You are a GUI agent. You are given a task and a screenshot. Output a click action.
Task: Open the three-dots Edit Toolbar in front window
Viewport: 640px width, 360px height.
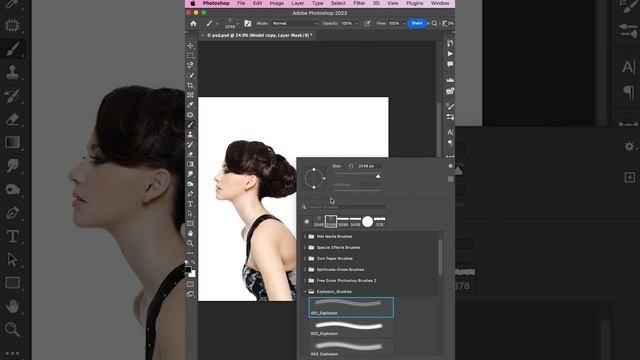tap(190, 253)
